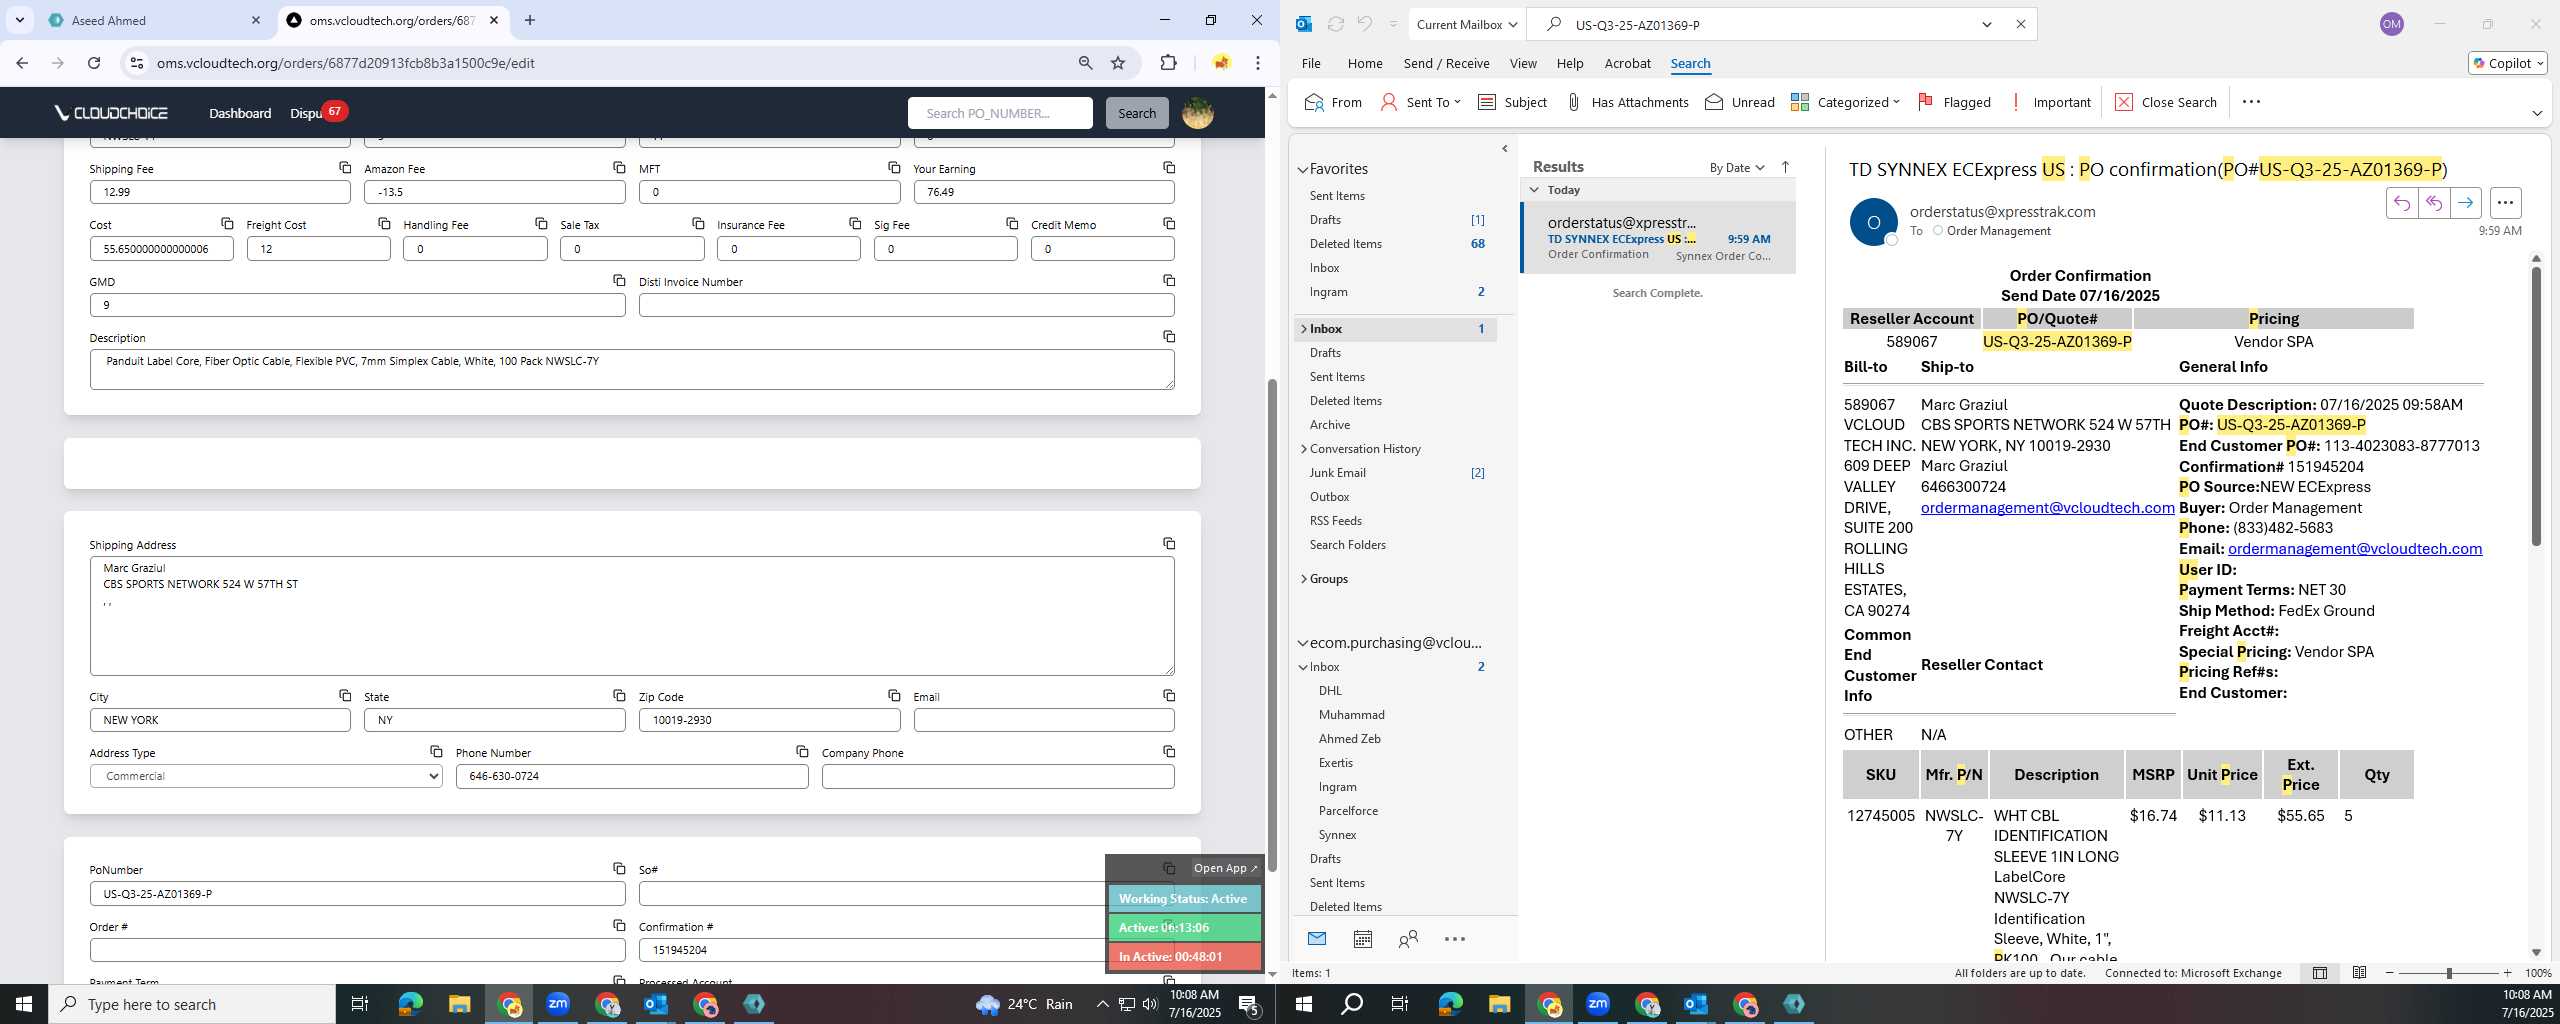
Task: Collapse the Favorites folder group
Action: coord(1303,170)
